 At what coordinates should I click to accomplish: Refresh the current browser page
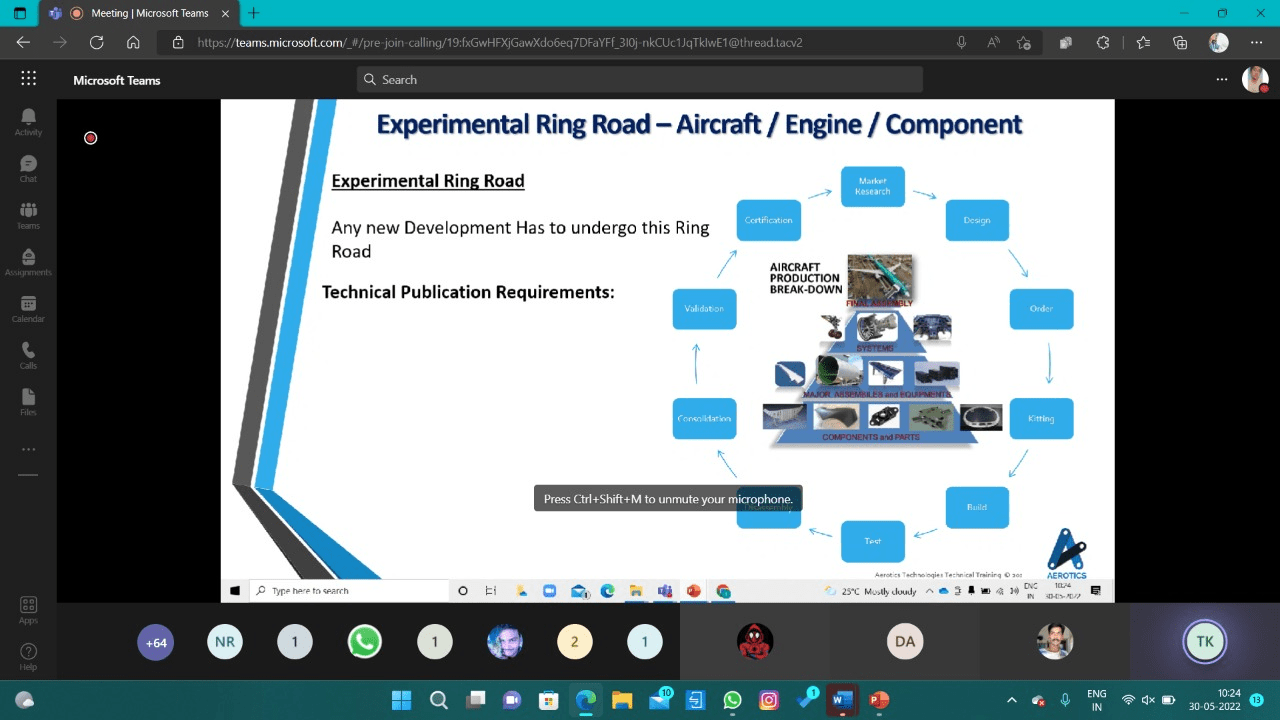coord(96,43)
